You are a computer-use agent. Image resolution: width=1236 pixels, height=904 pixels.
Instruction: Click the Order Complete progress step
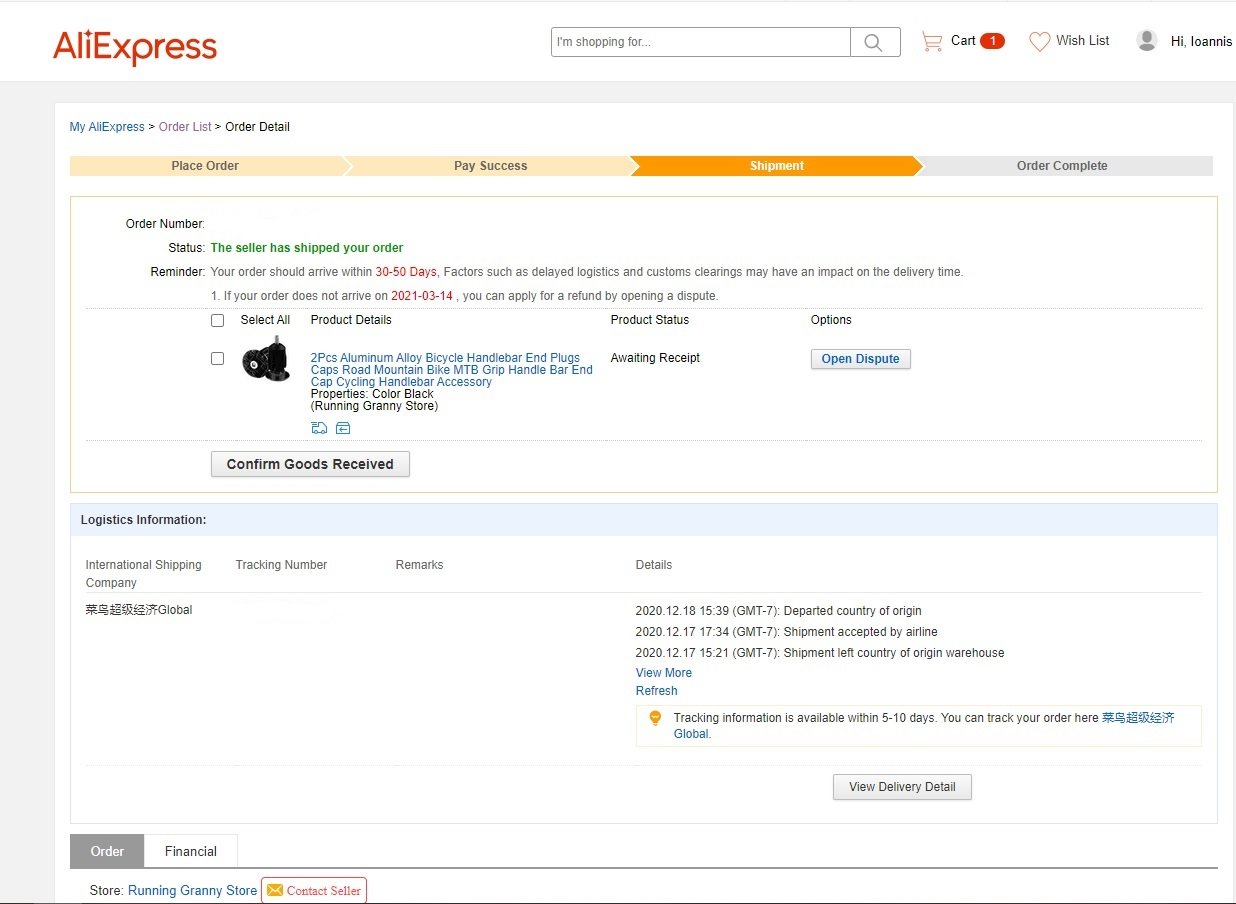click(1062, 166)
